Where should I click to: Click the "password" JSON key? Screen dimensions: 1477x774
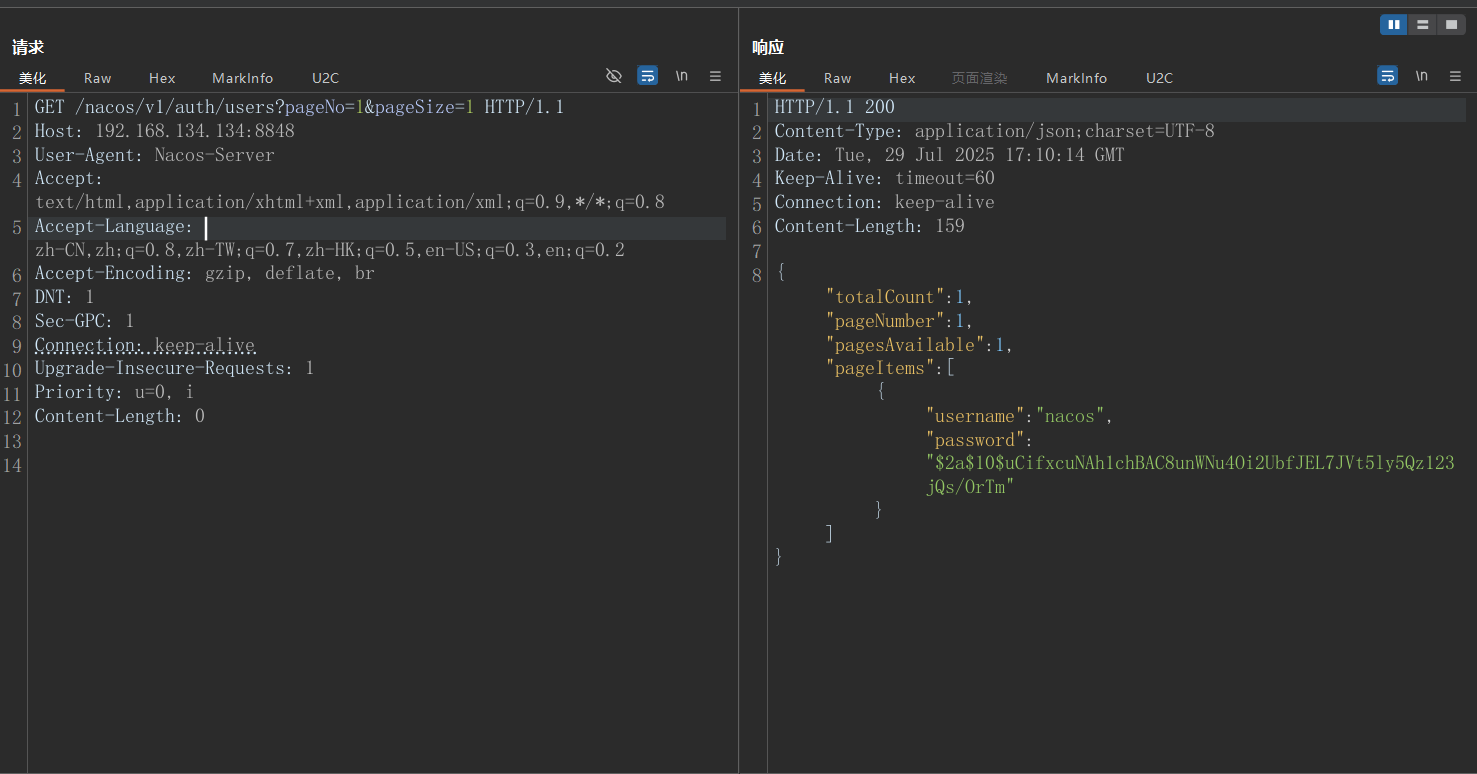[975, 440]
